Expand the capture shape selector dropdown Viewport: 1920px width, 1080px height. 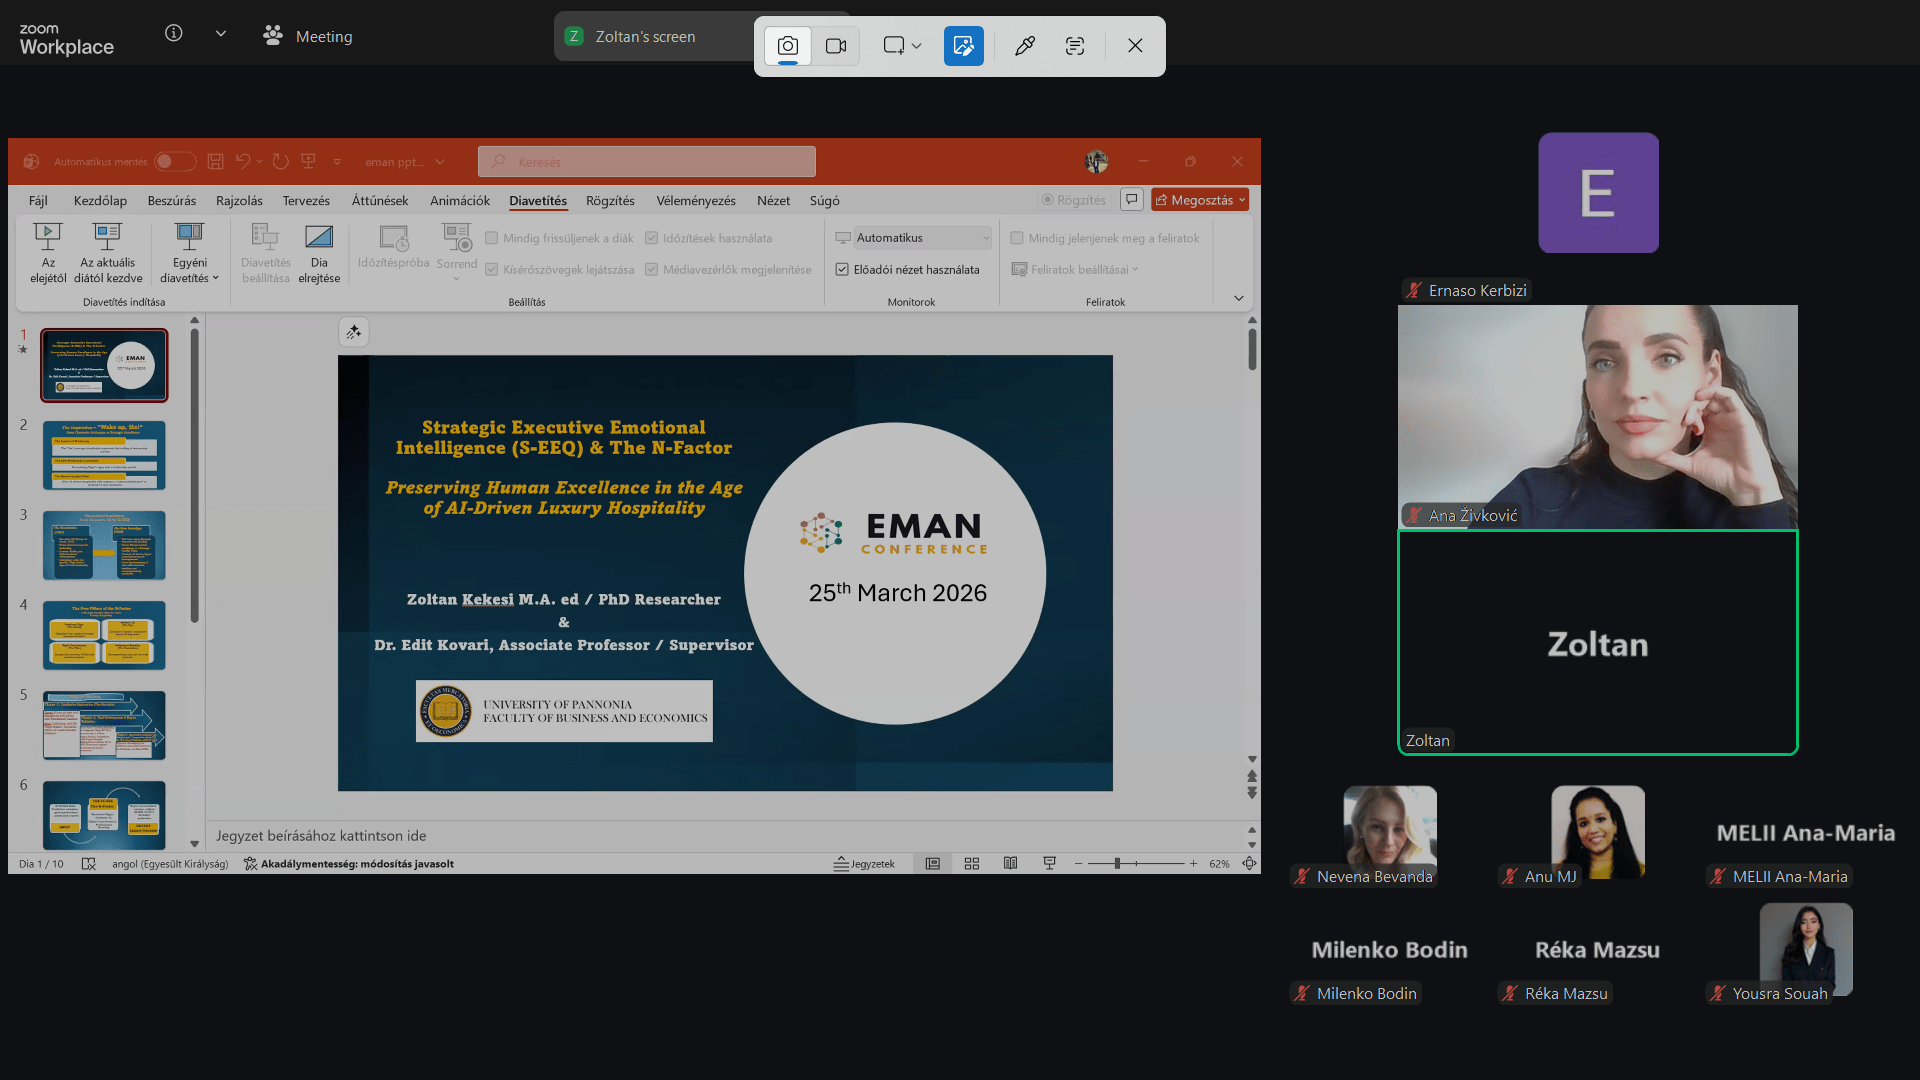coord(916,46)
